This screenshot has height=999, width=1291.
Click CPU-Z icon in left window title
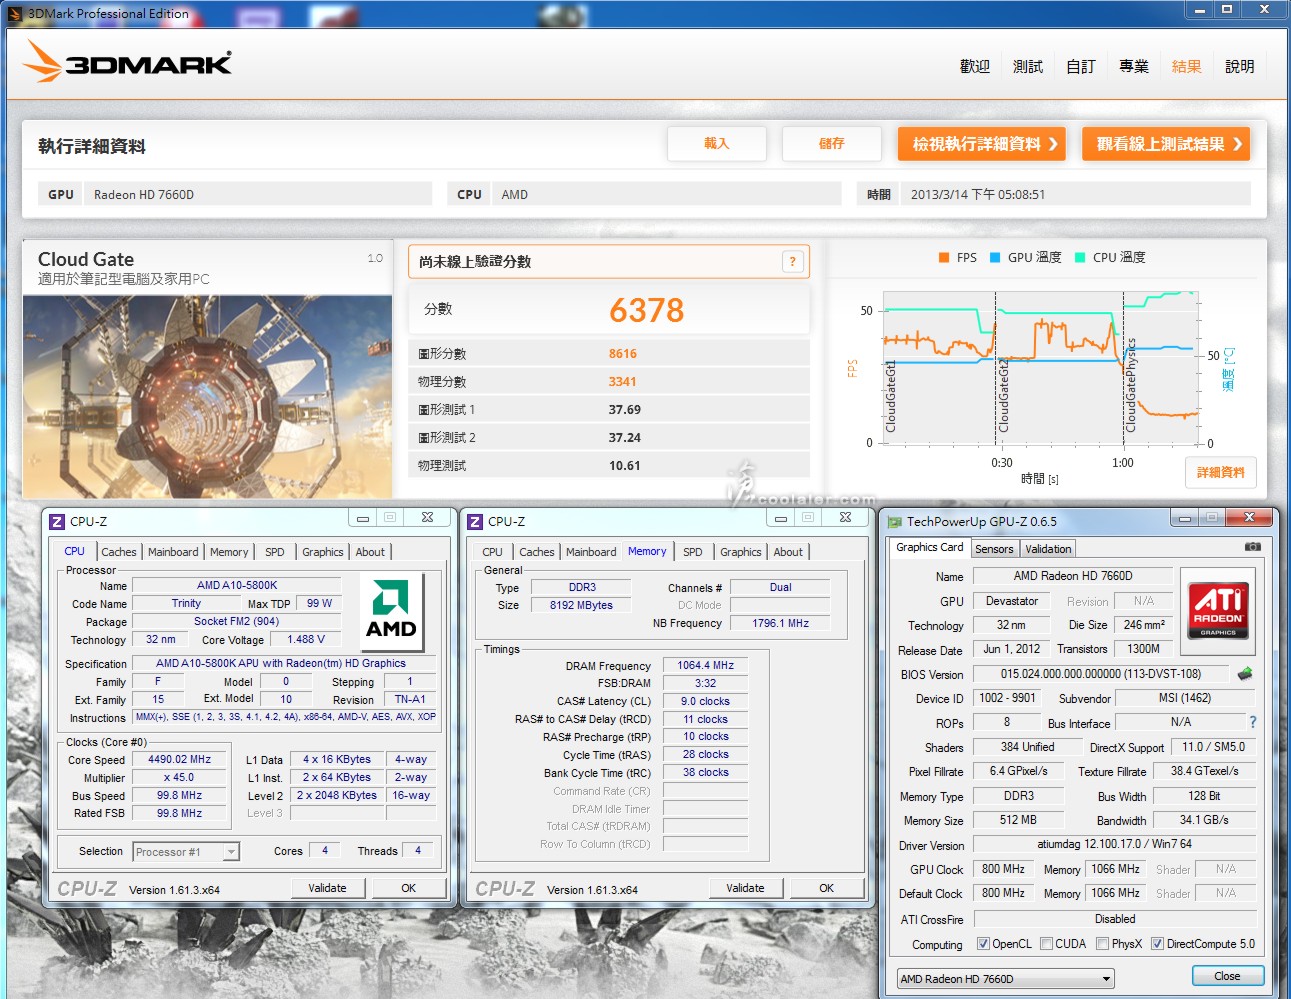pos(57,521)
